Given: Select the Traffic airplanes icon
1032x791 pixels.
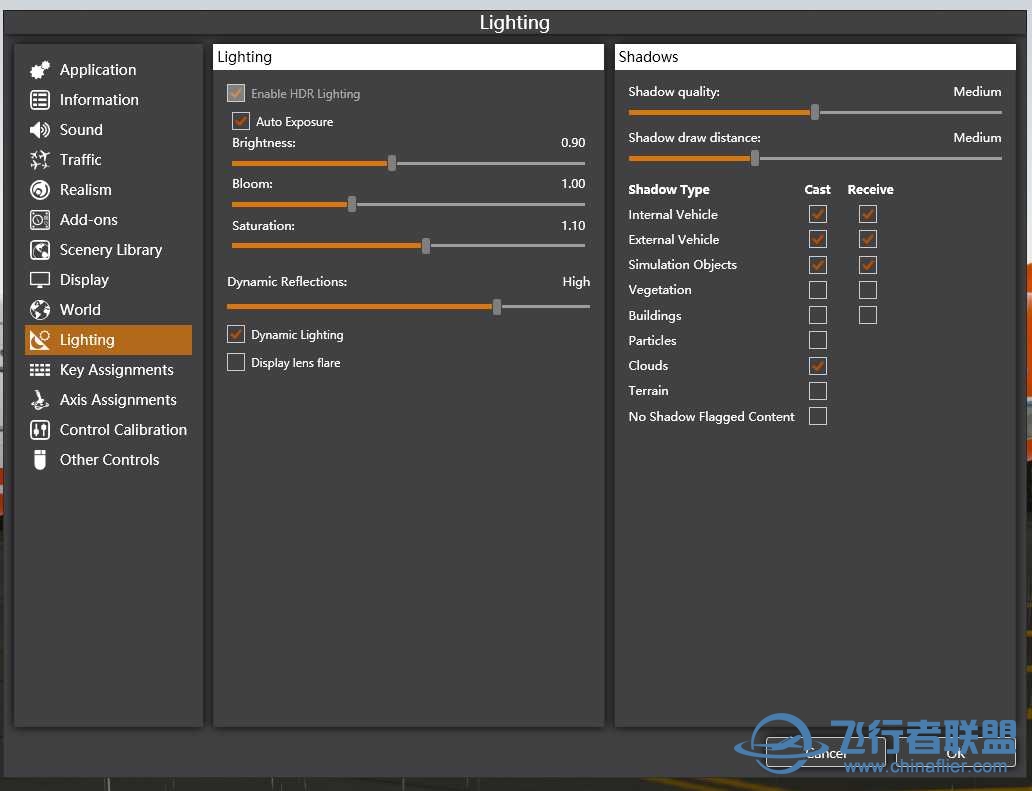Looking at the screenshot, I should (x=40, y=160).
